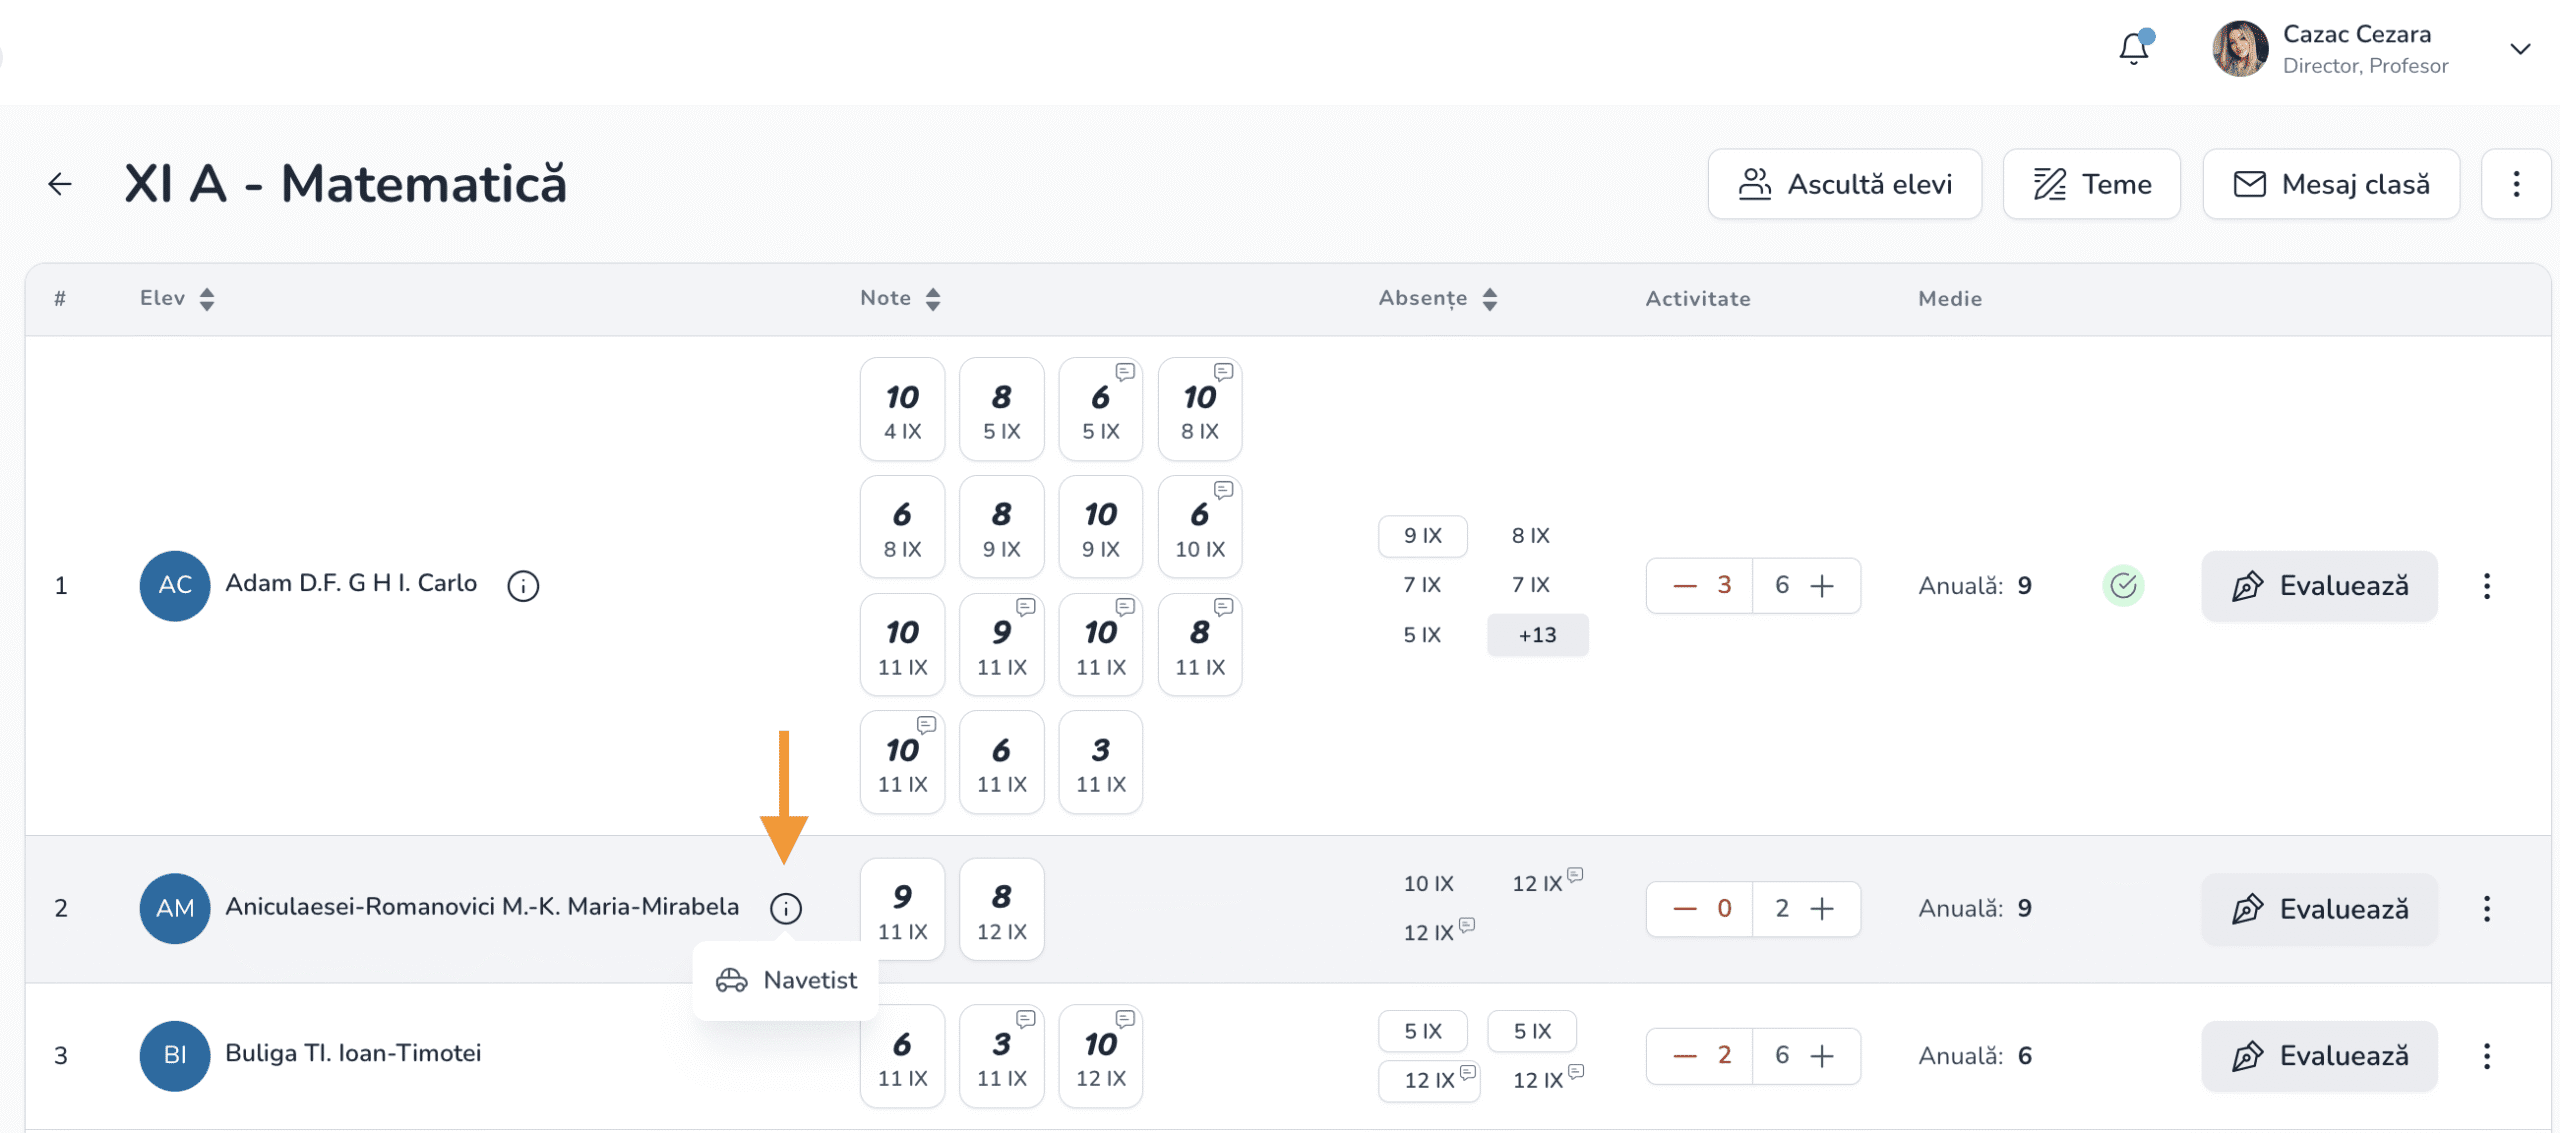Expand the +13 additional absences for Adam
Screen dimensions: 2560x1133
pos(1537,635)
